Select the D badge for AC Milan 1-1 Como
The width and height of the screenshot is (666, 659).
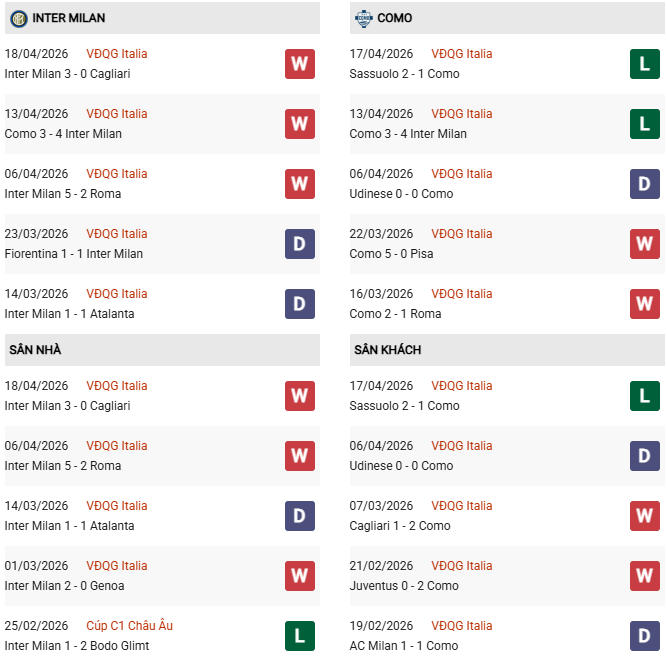[645, 636]
